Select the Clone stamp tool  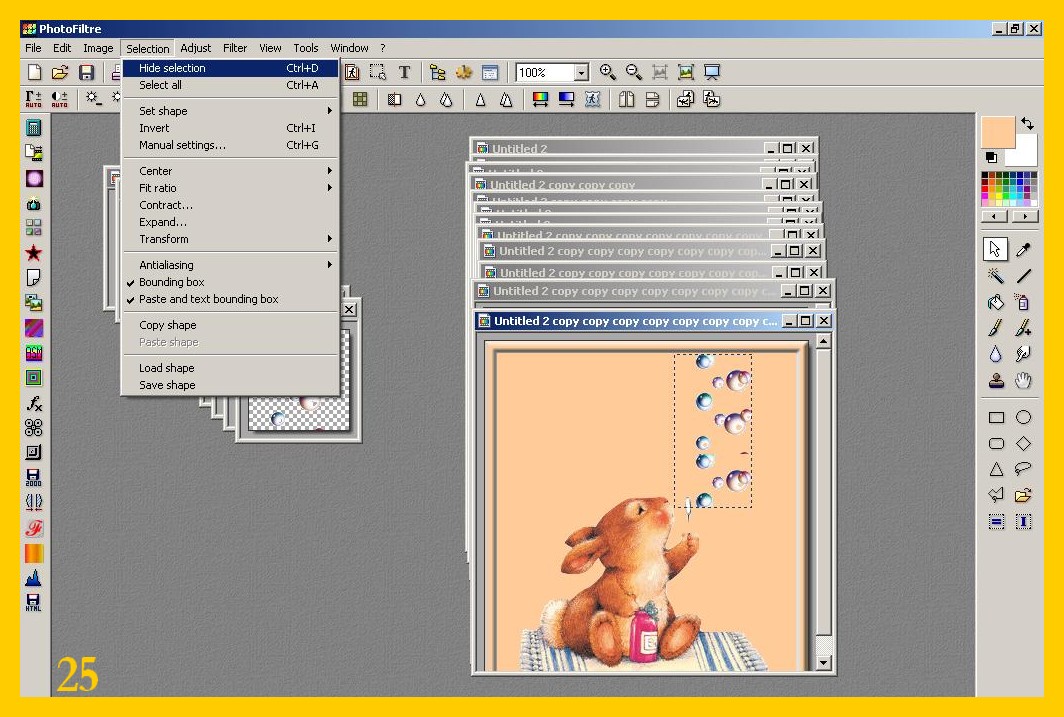point(996,380)
